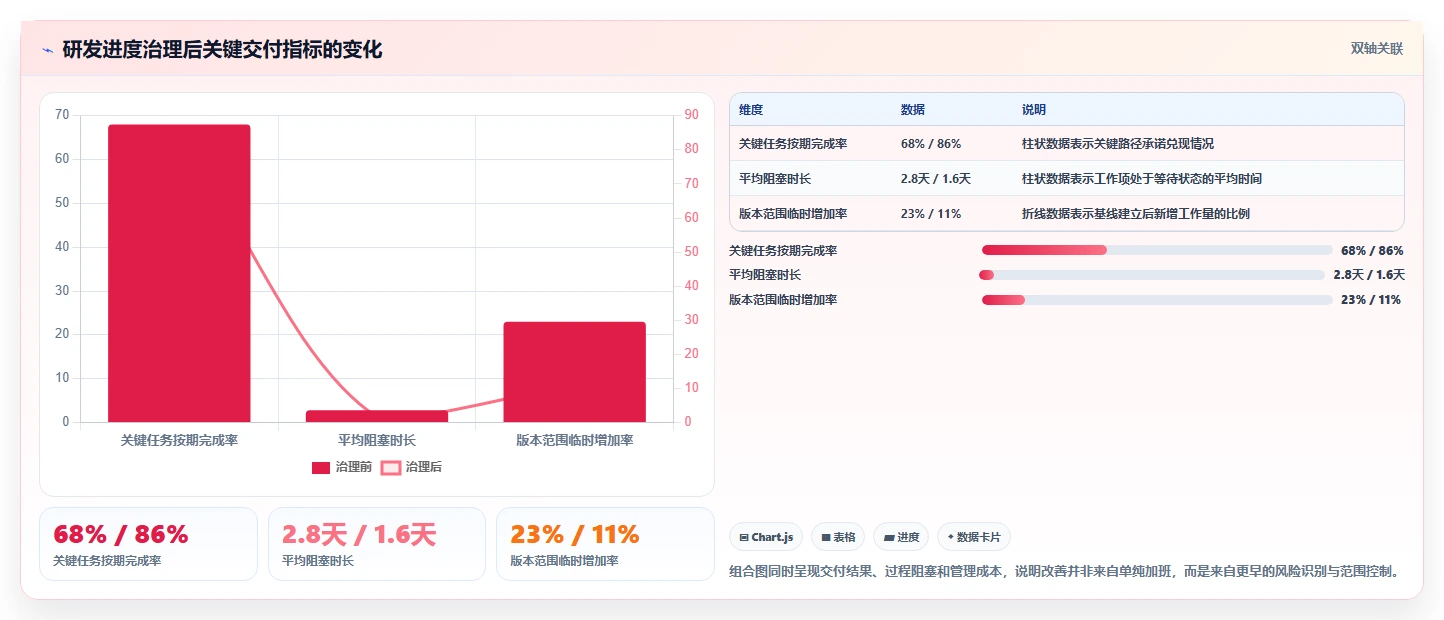Image resolution: width=1444 pixels, height=620 pixels.
Task: Click the 关键任务按期完成率 table row cell
Action: click(793, 144)
